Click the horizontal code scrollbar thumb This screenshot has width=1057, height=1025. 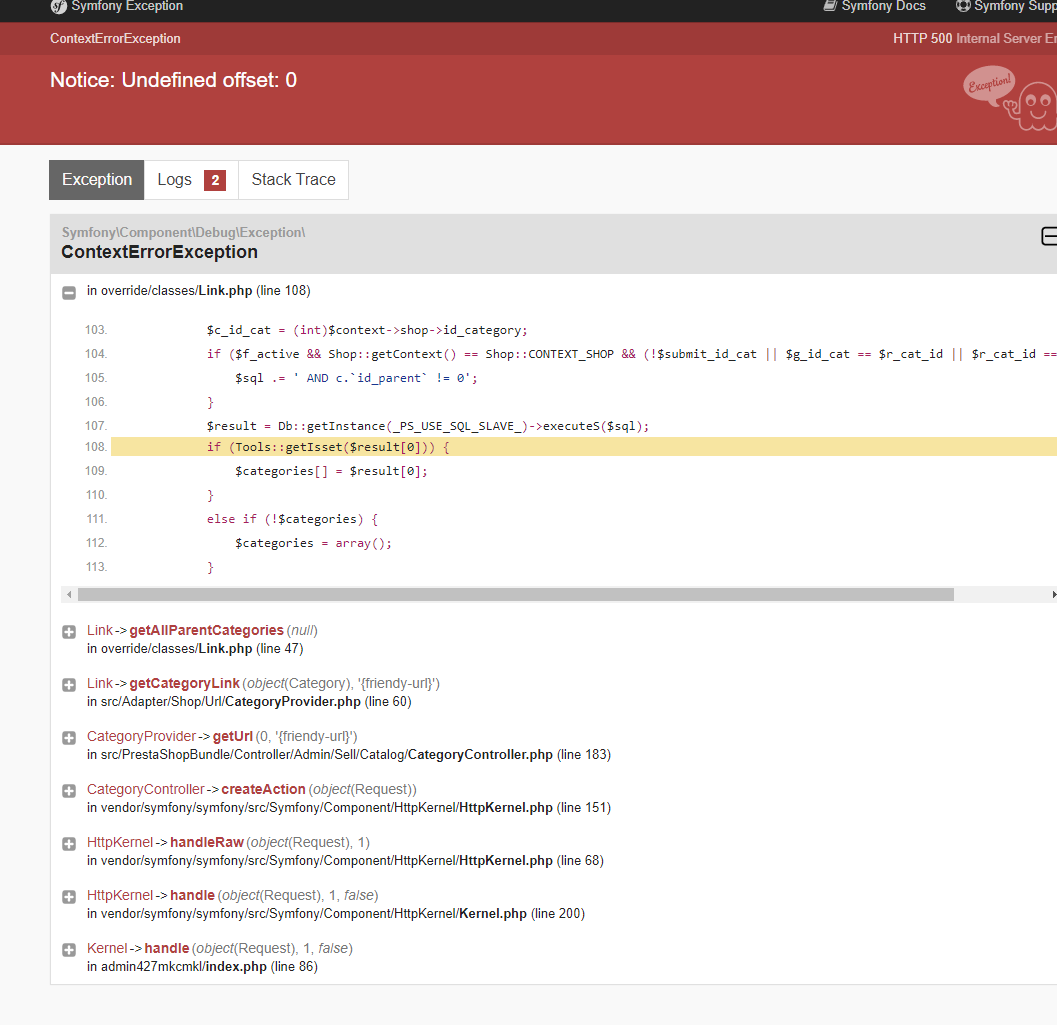pos(516,594)
